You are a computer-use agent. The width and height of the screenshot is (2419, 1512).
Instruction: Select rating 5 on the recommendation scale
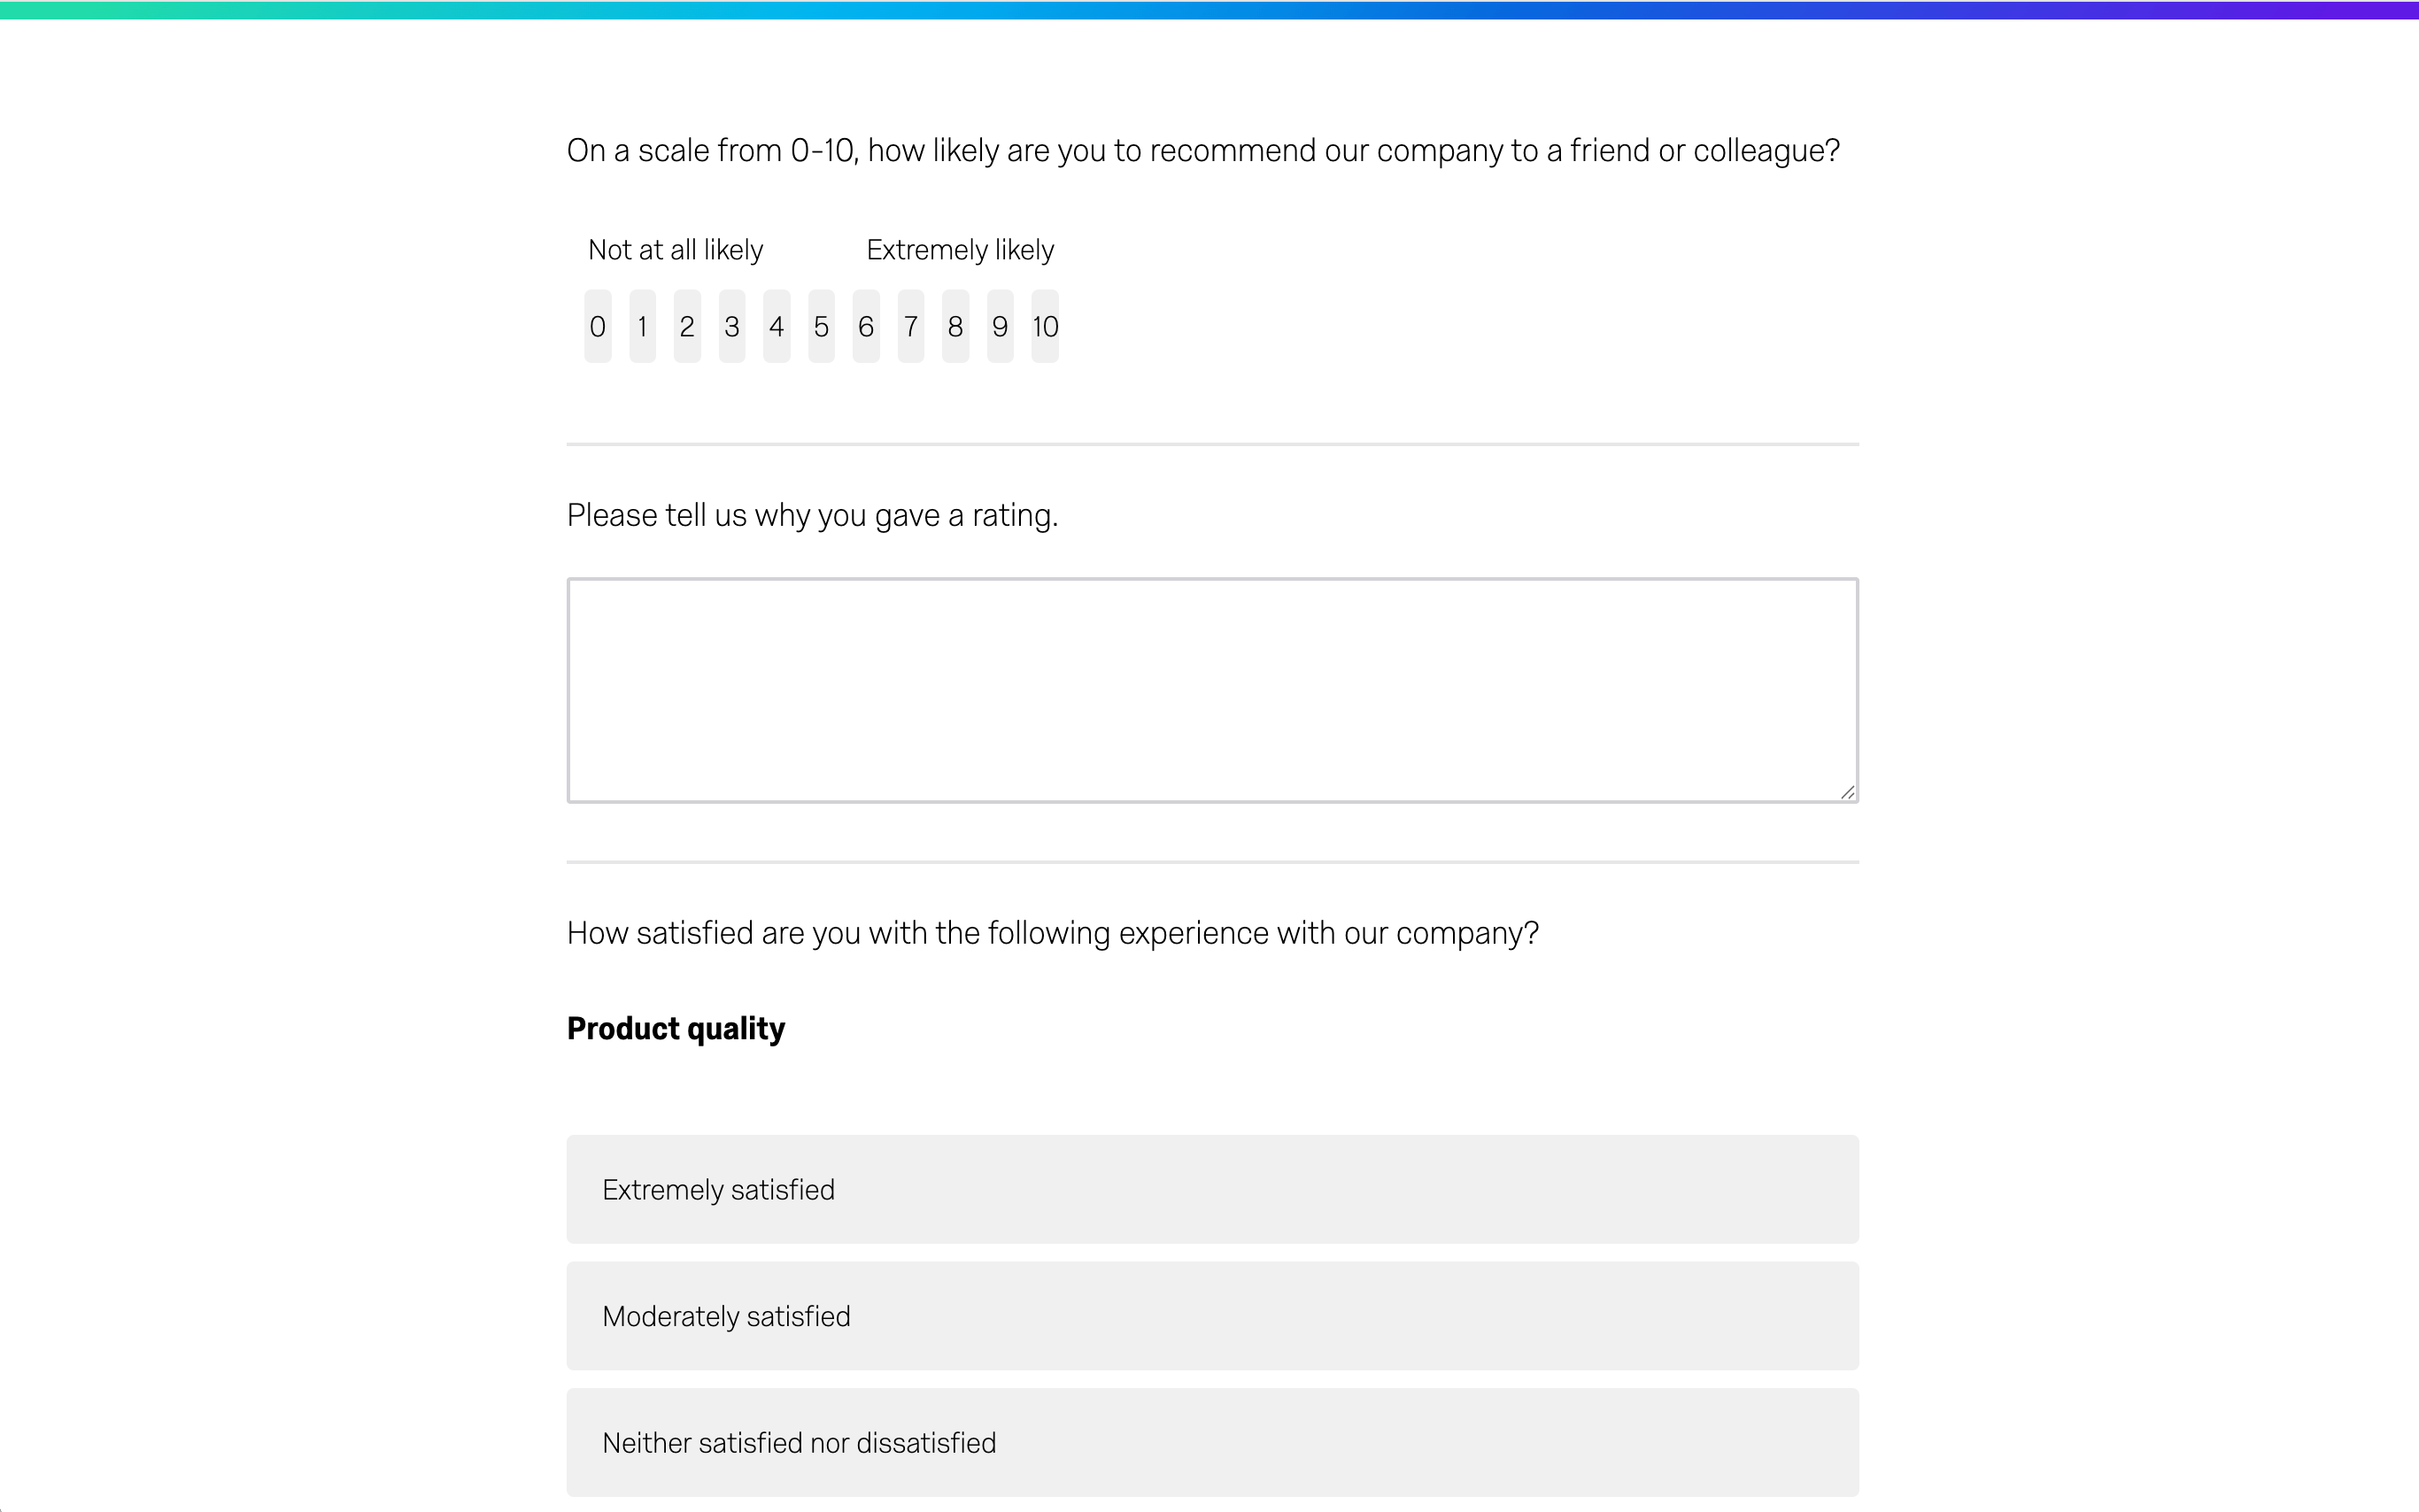click(821, 325)
